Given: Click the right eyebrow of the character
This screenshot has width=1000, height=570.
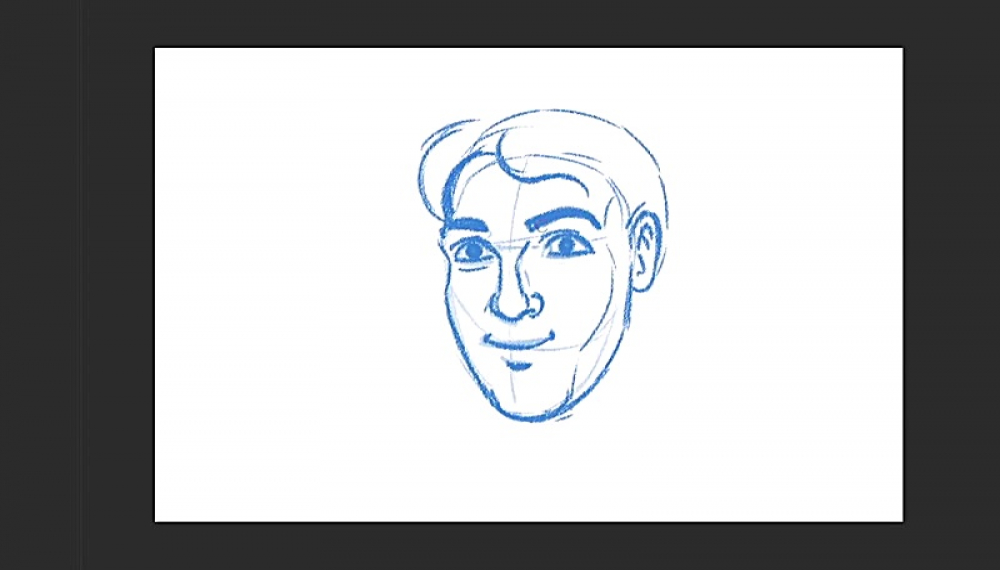Looking at the screenshot, I should tap(562, 213).
